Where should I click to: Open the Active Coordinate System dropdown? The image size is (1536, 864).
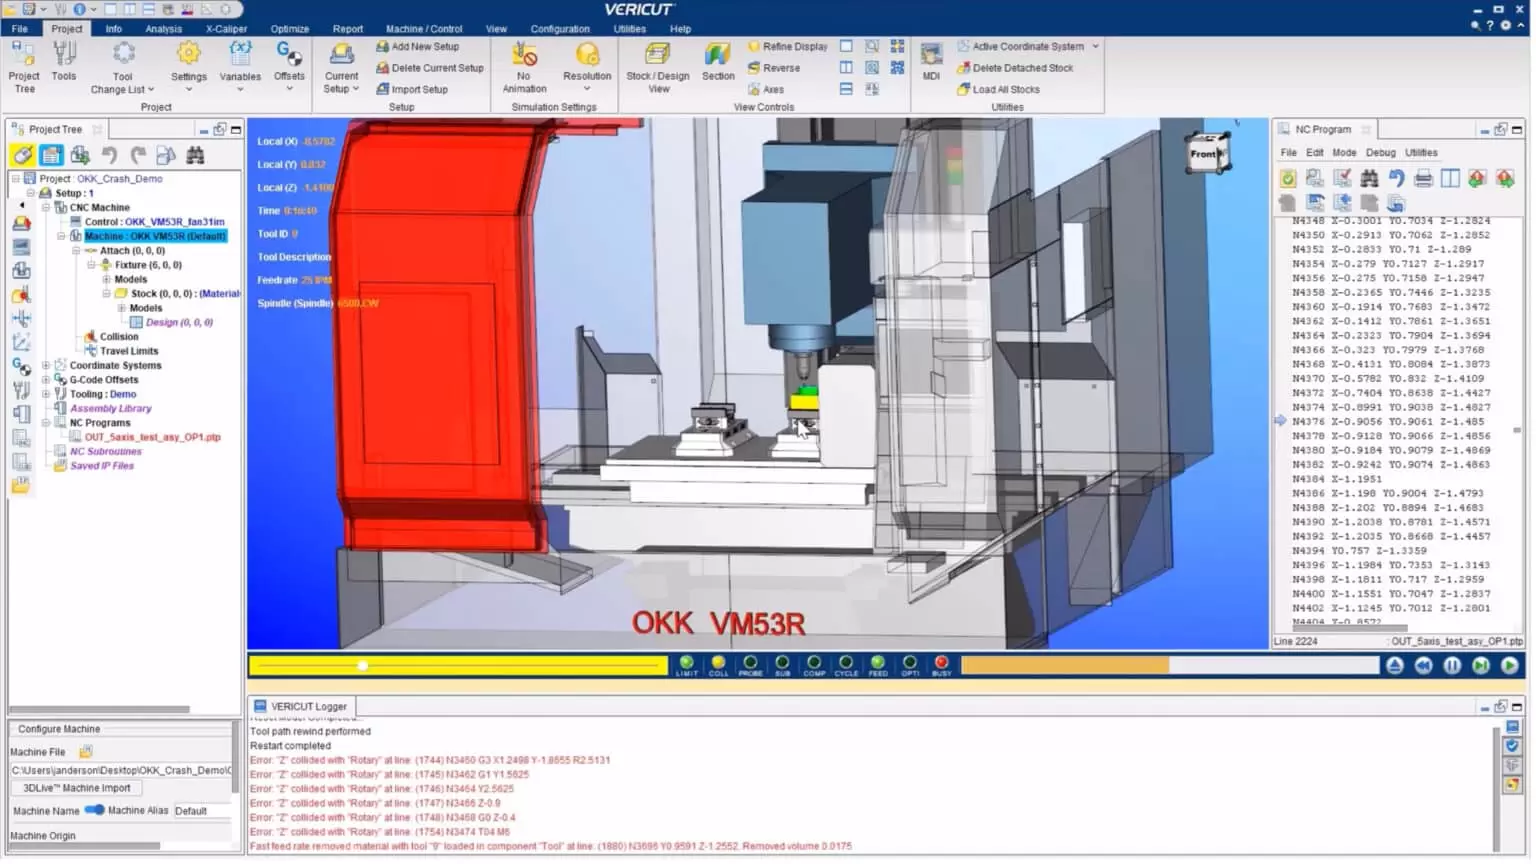(x=1096, y=46)
